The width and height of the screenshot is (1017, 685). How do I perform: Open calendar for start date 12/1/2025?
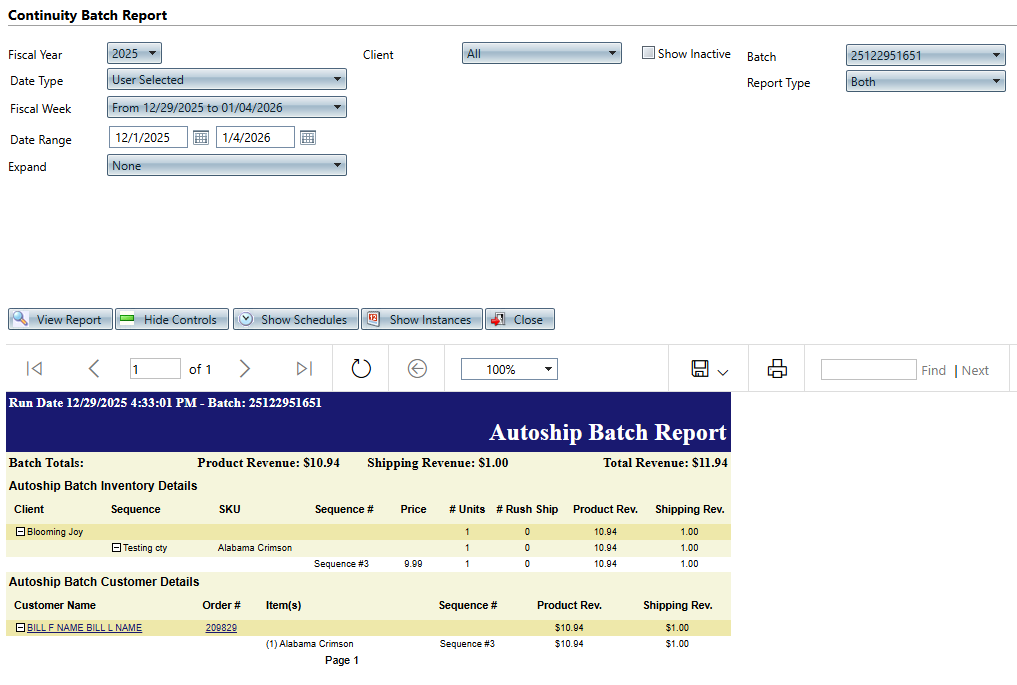point(201,138)
